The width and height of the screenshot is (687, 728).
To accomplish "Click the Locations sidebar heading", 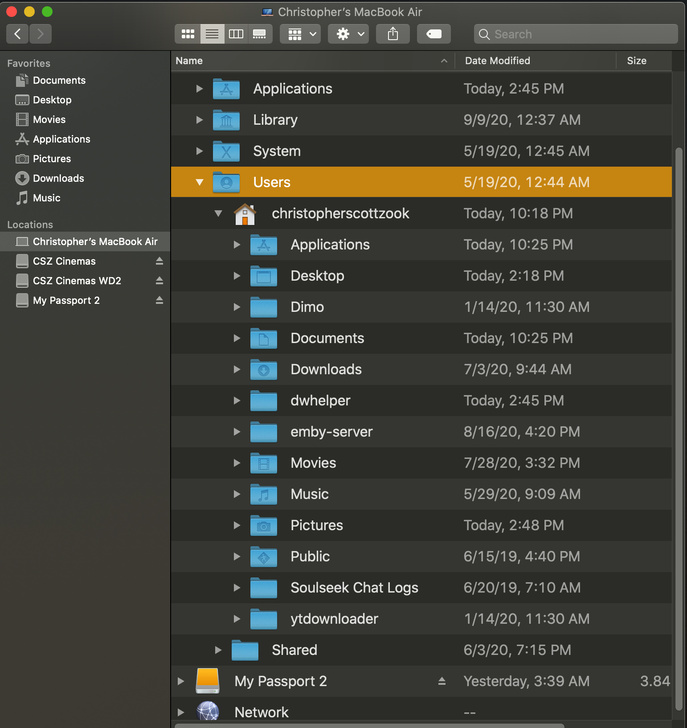I will [30, 224].
